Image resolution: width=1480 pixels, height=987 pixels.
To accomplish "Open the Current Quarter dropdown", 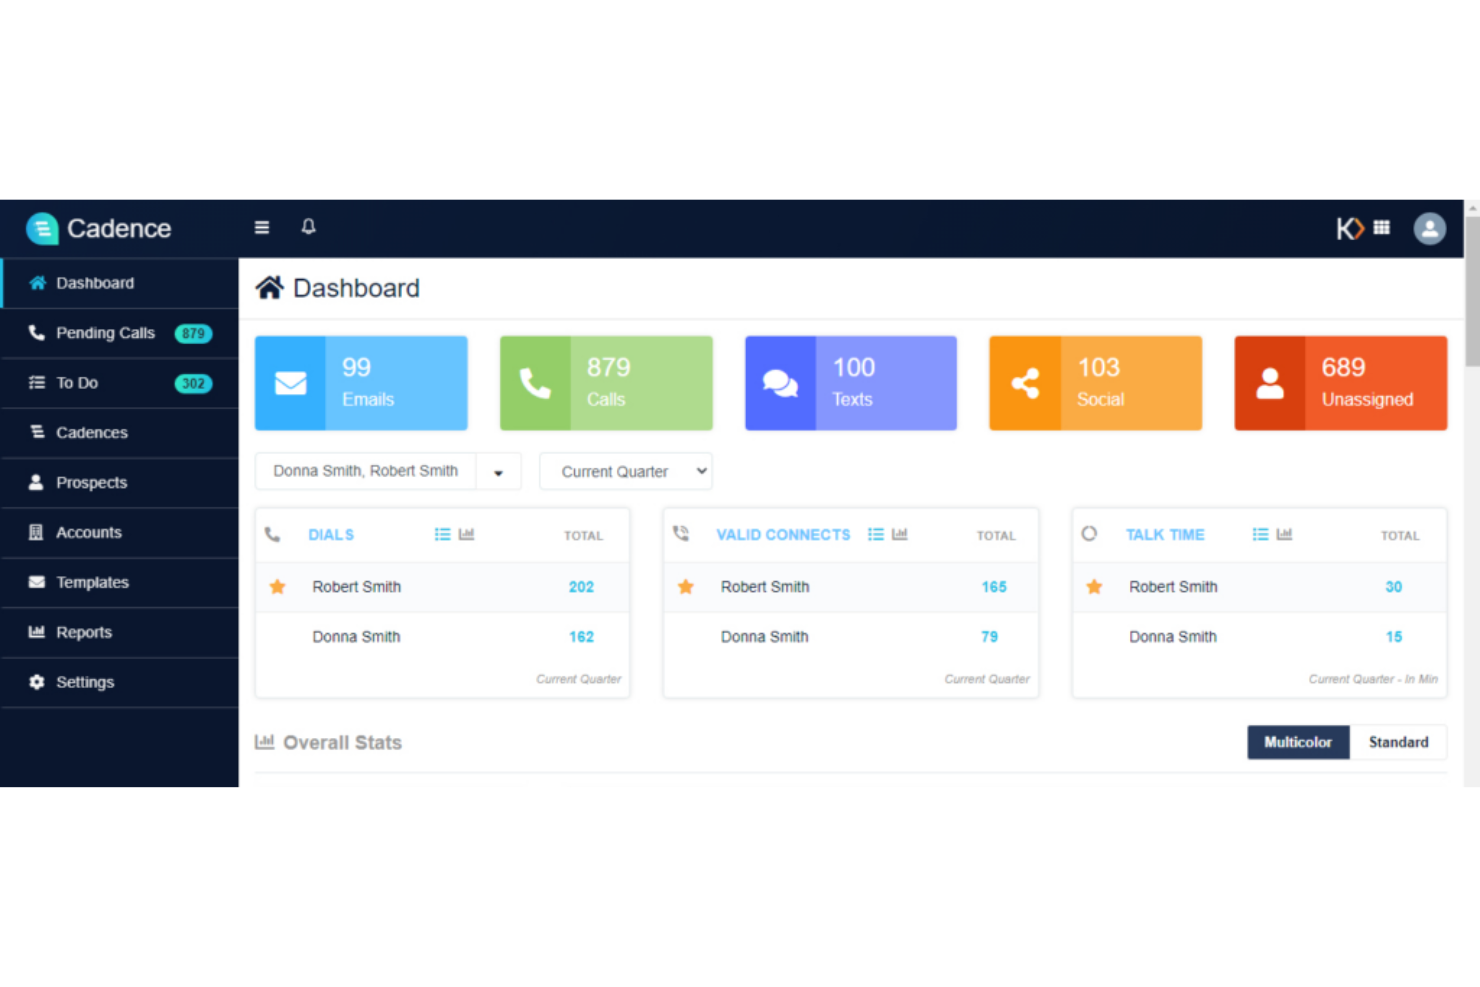I will coord(625,471).
